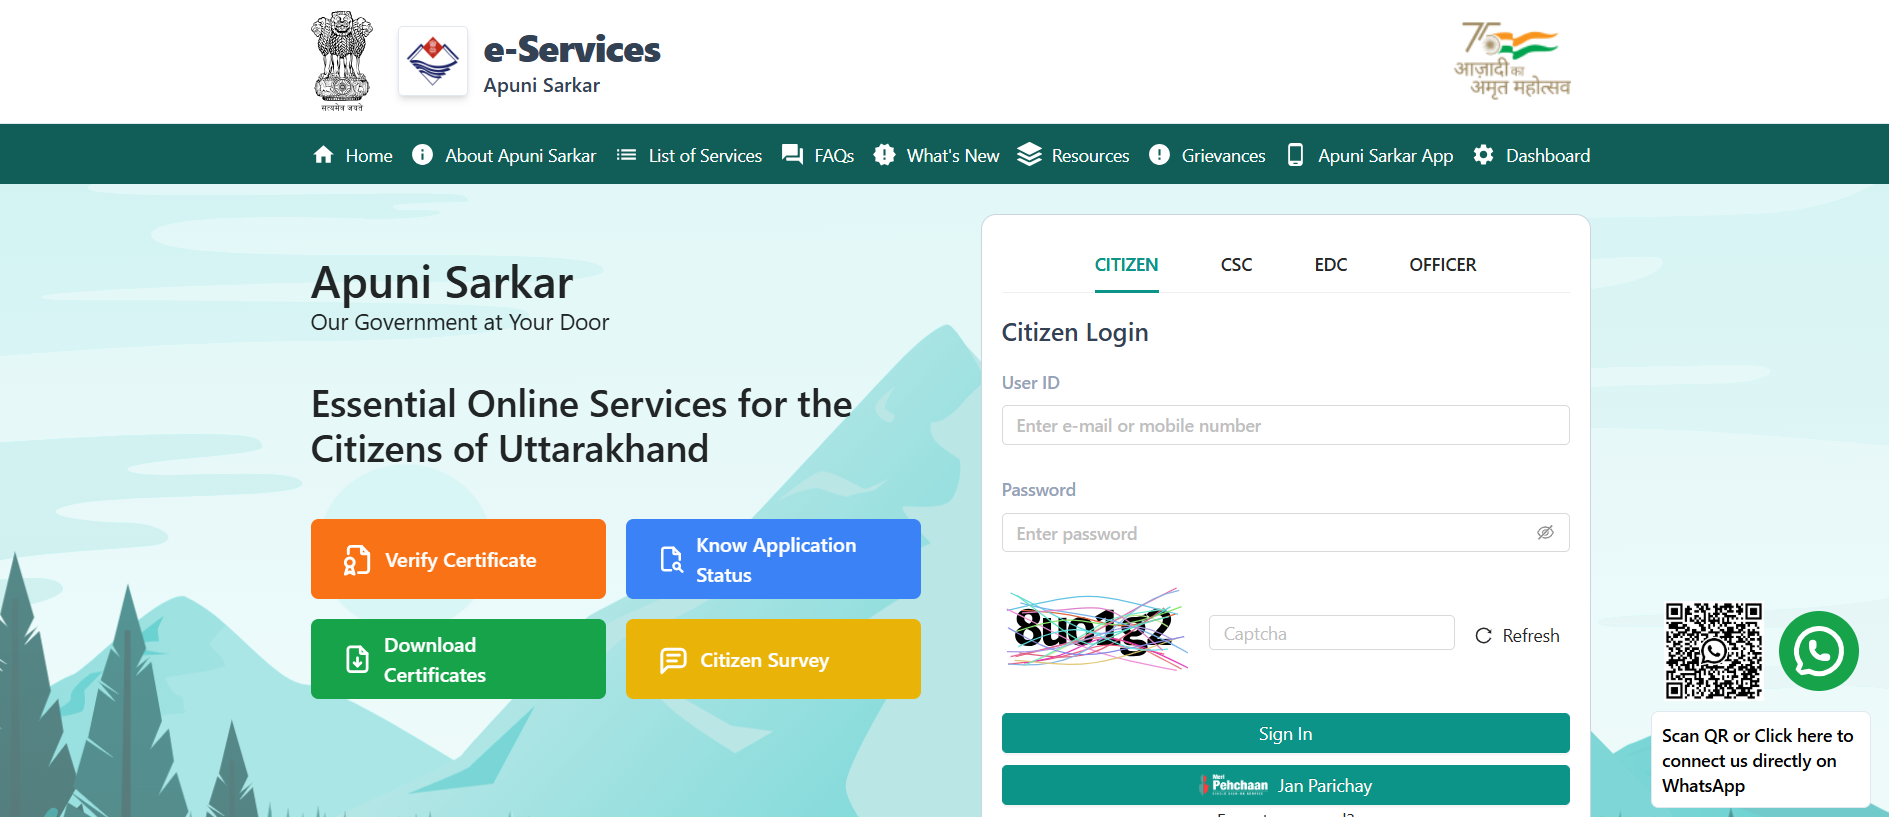Open List of Services menu
The width and height of the screenshot is (1889, 817).
coord(689,155)
